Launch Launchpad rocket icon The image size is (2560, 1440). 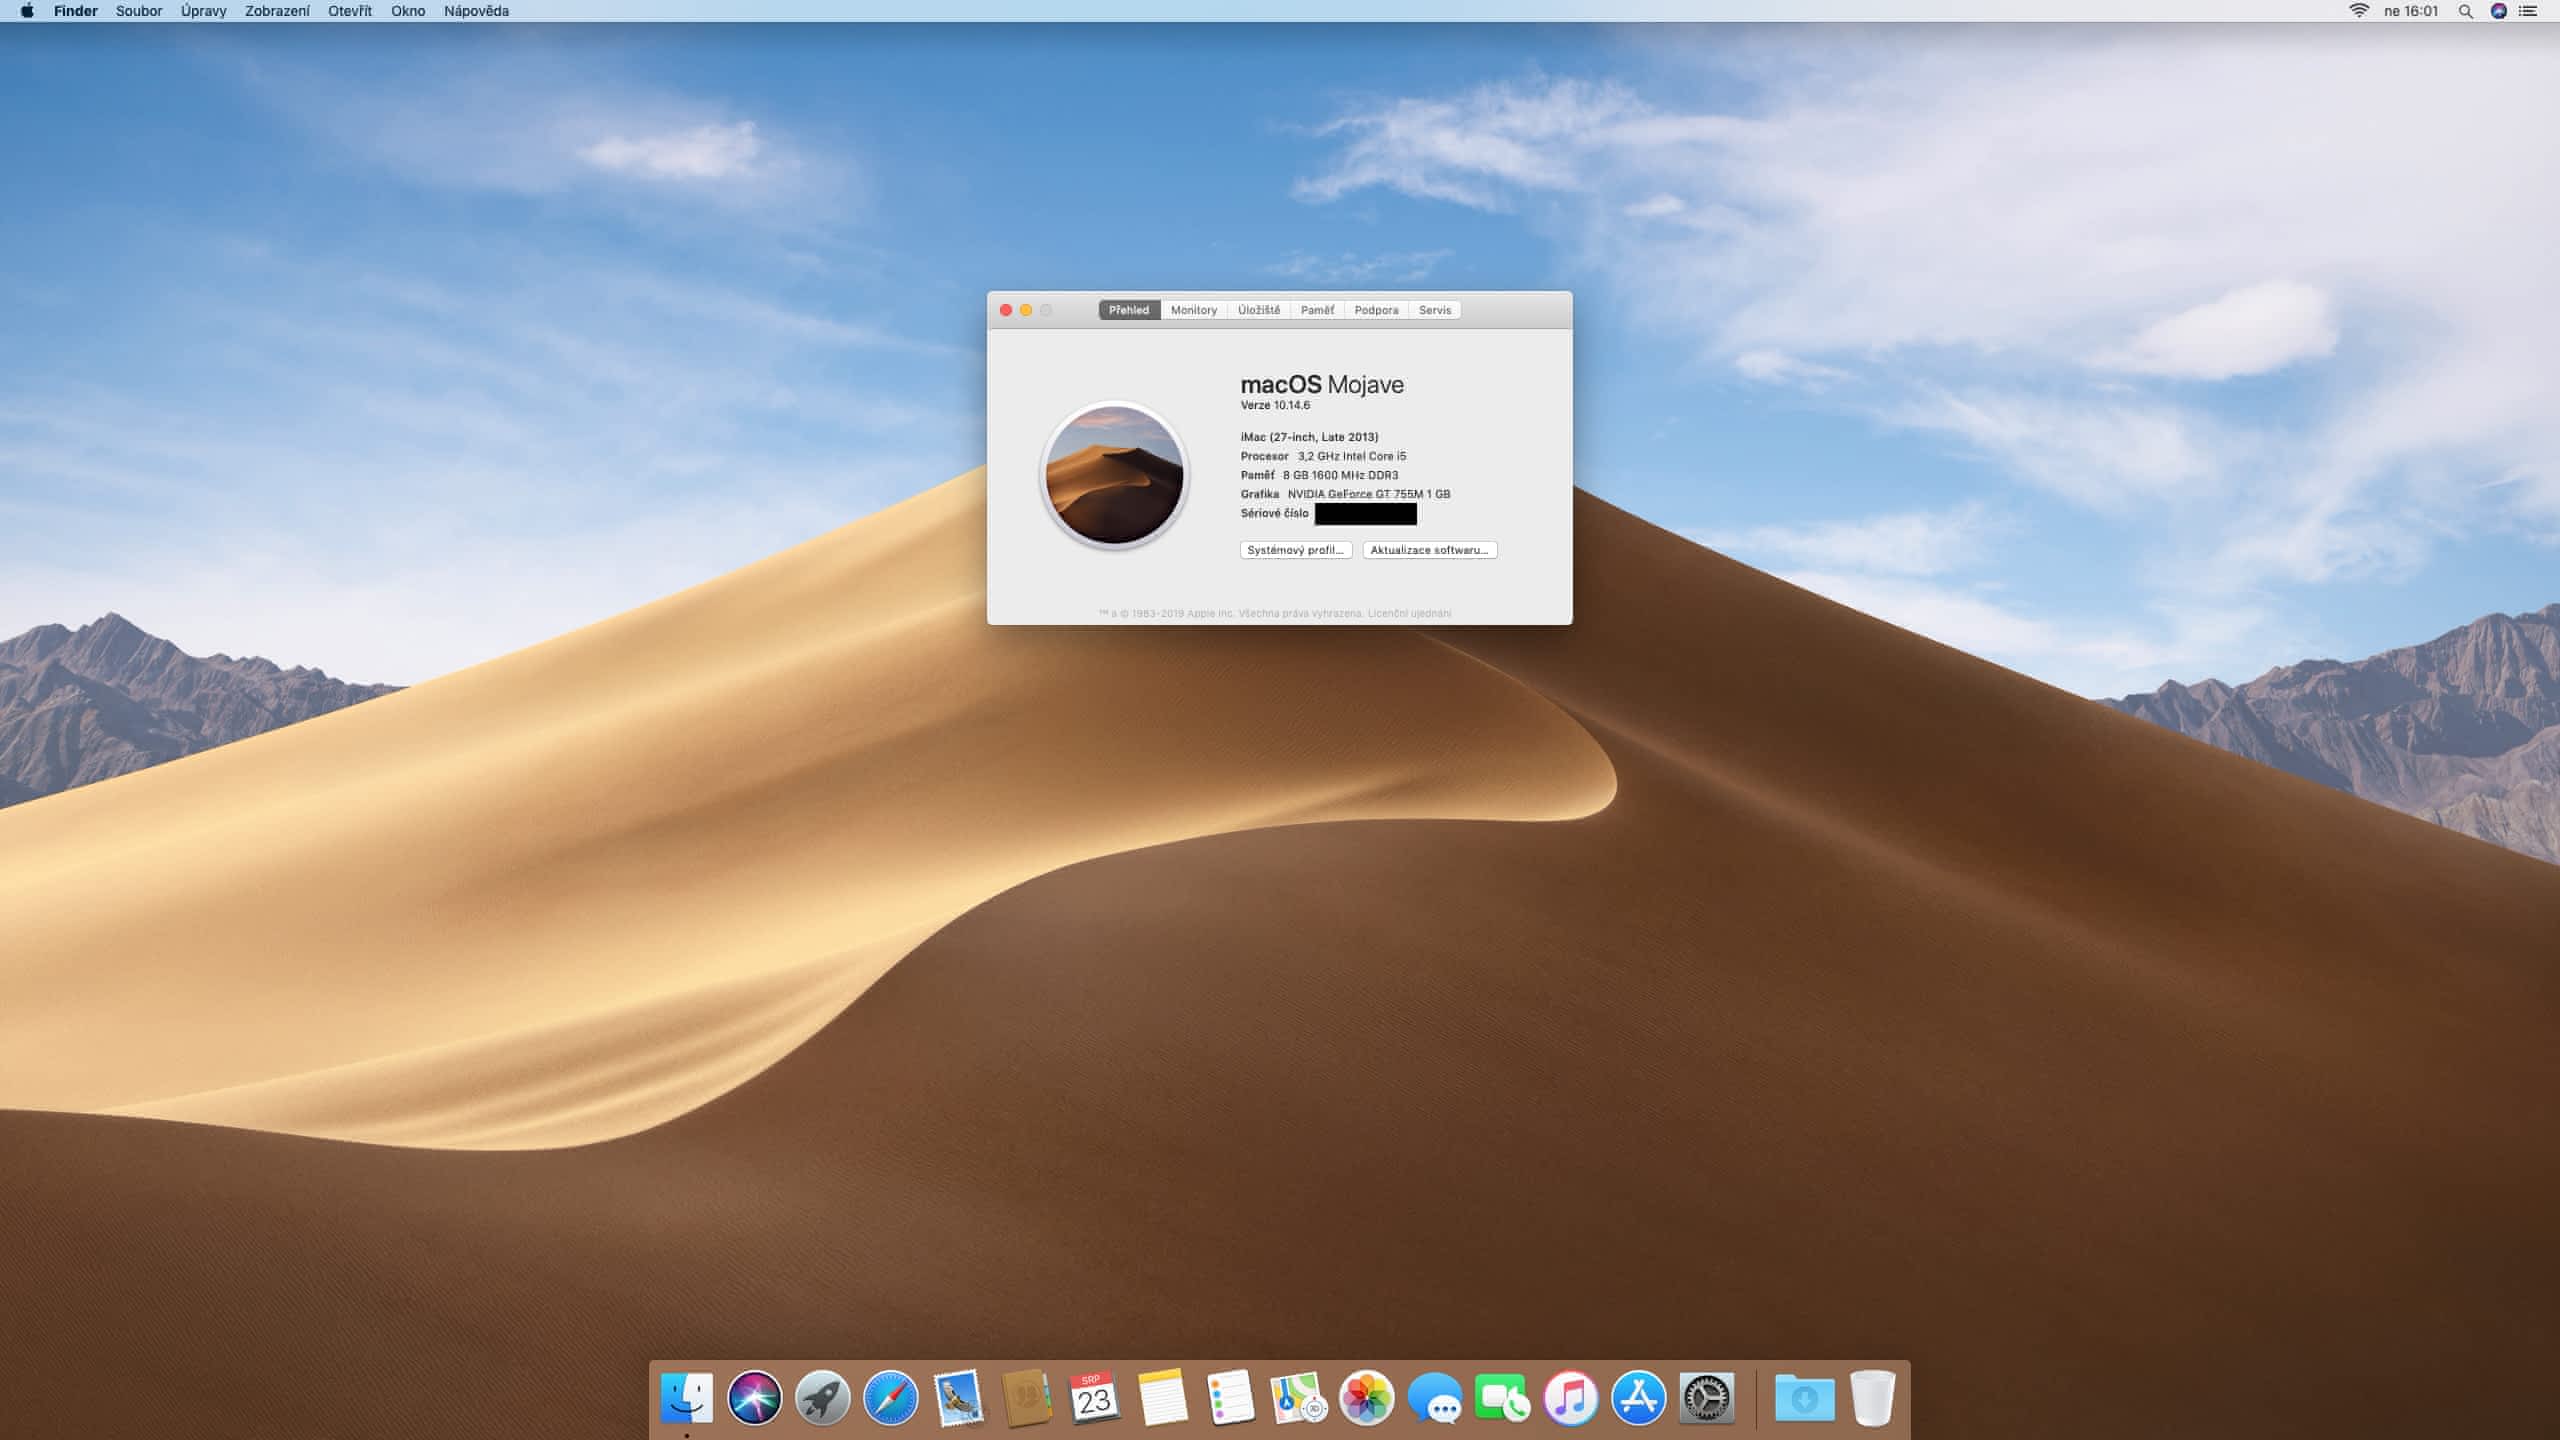(822, 1397)
